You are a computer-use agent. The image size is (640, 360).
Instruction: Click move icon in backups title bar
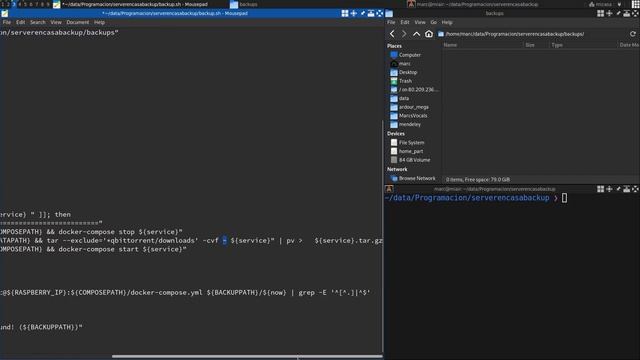click(609, 13)
